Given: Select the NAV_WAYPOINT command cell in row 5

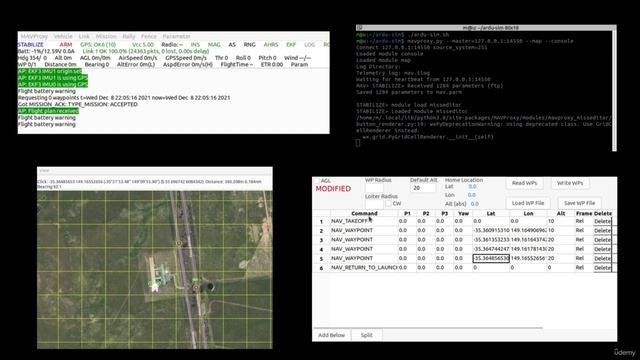Looking at the screenshot, I should tap(364, 258).
